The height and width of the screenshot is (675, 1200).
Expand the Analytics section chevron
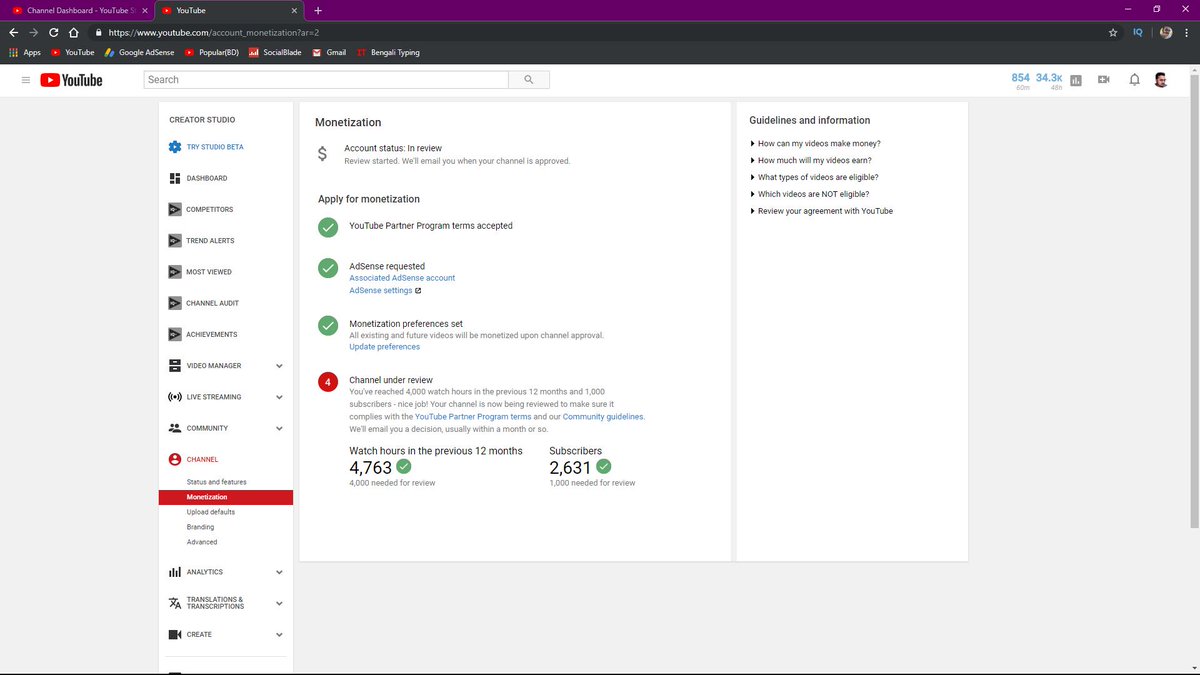tap(279, 572)
